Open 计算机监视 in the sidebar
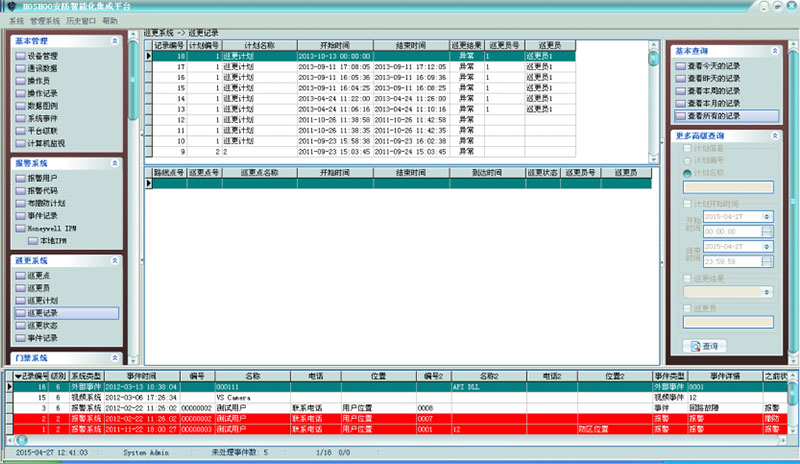This screenshot has width=800, height=464. [45, 141]
